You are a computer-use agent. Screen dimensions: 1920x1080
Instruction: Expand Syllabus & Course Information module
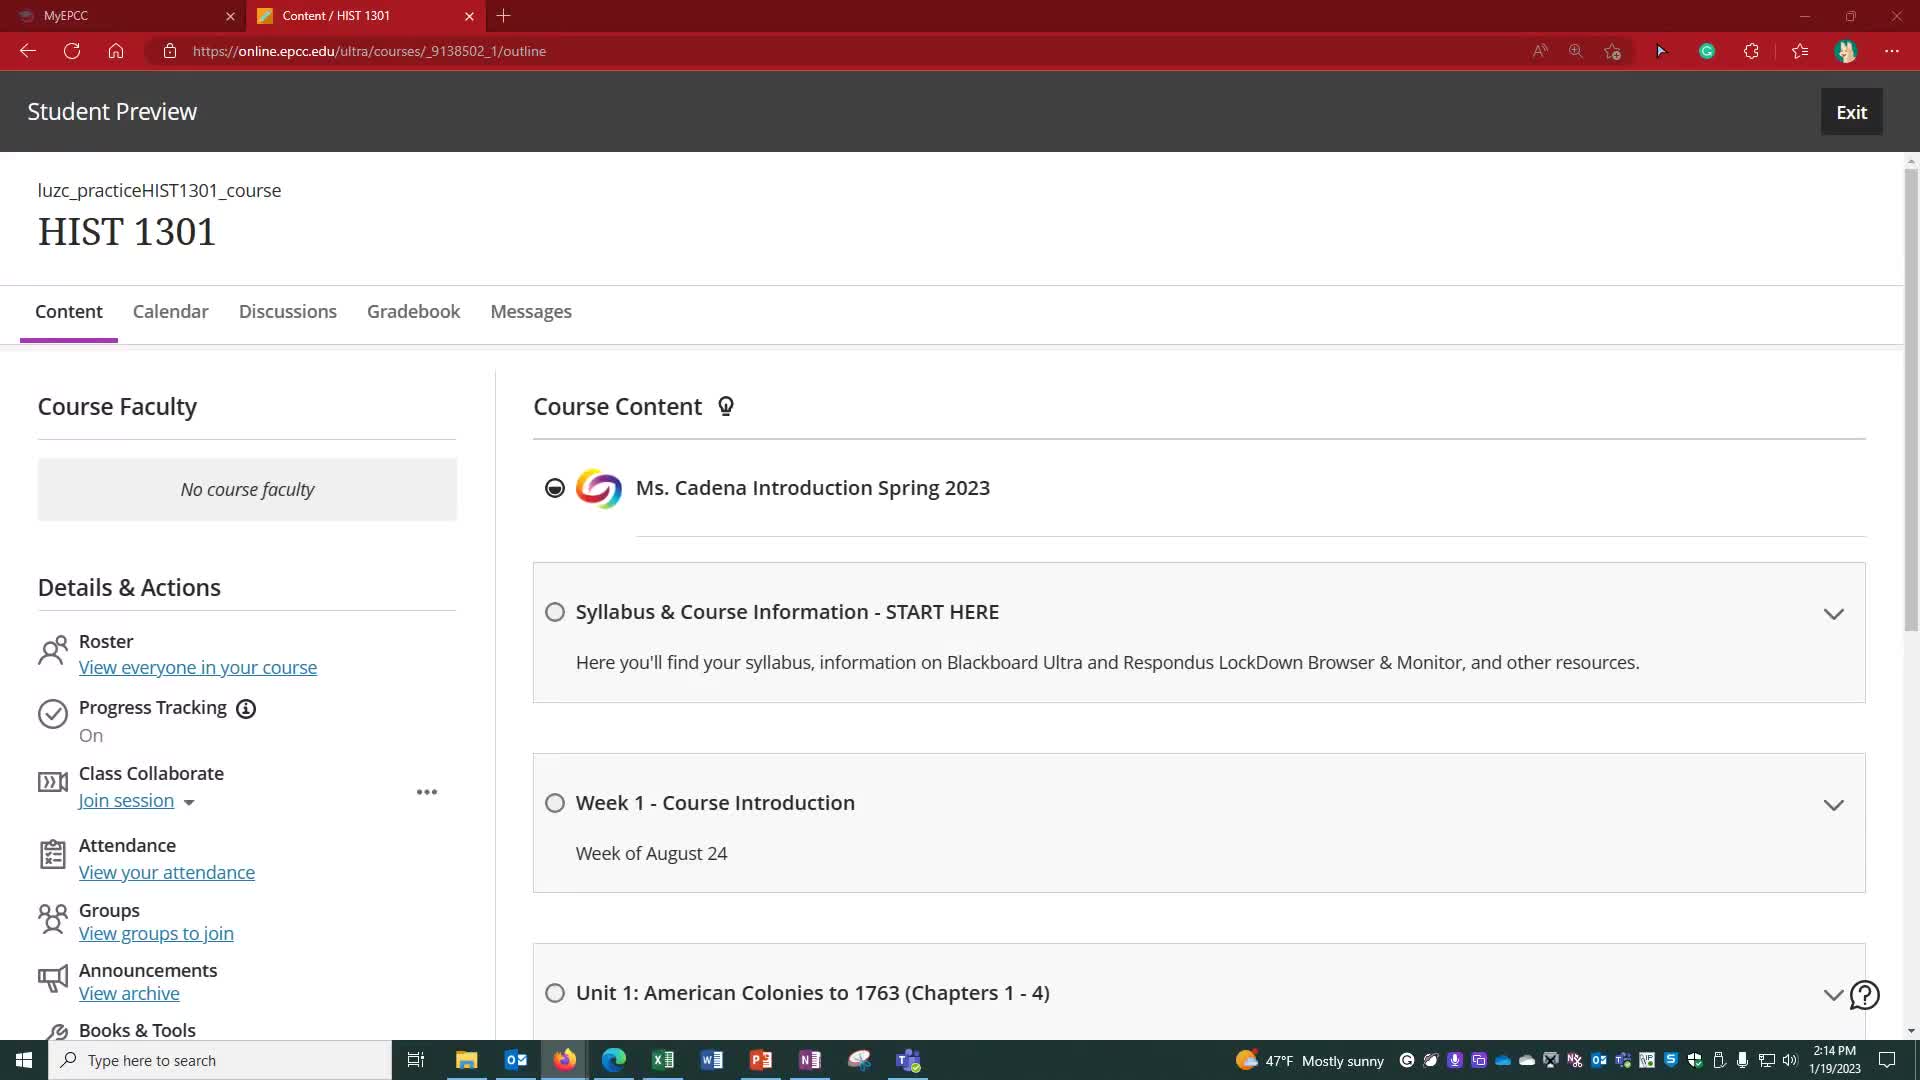(x=1833, y=614)
